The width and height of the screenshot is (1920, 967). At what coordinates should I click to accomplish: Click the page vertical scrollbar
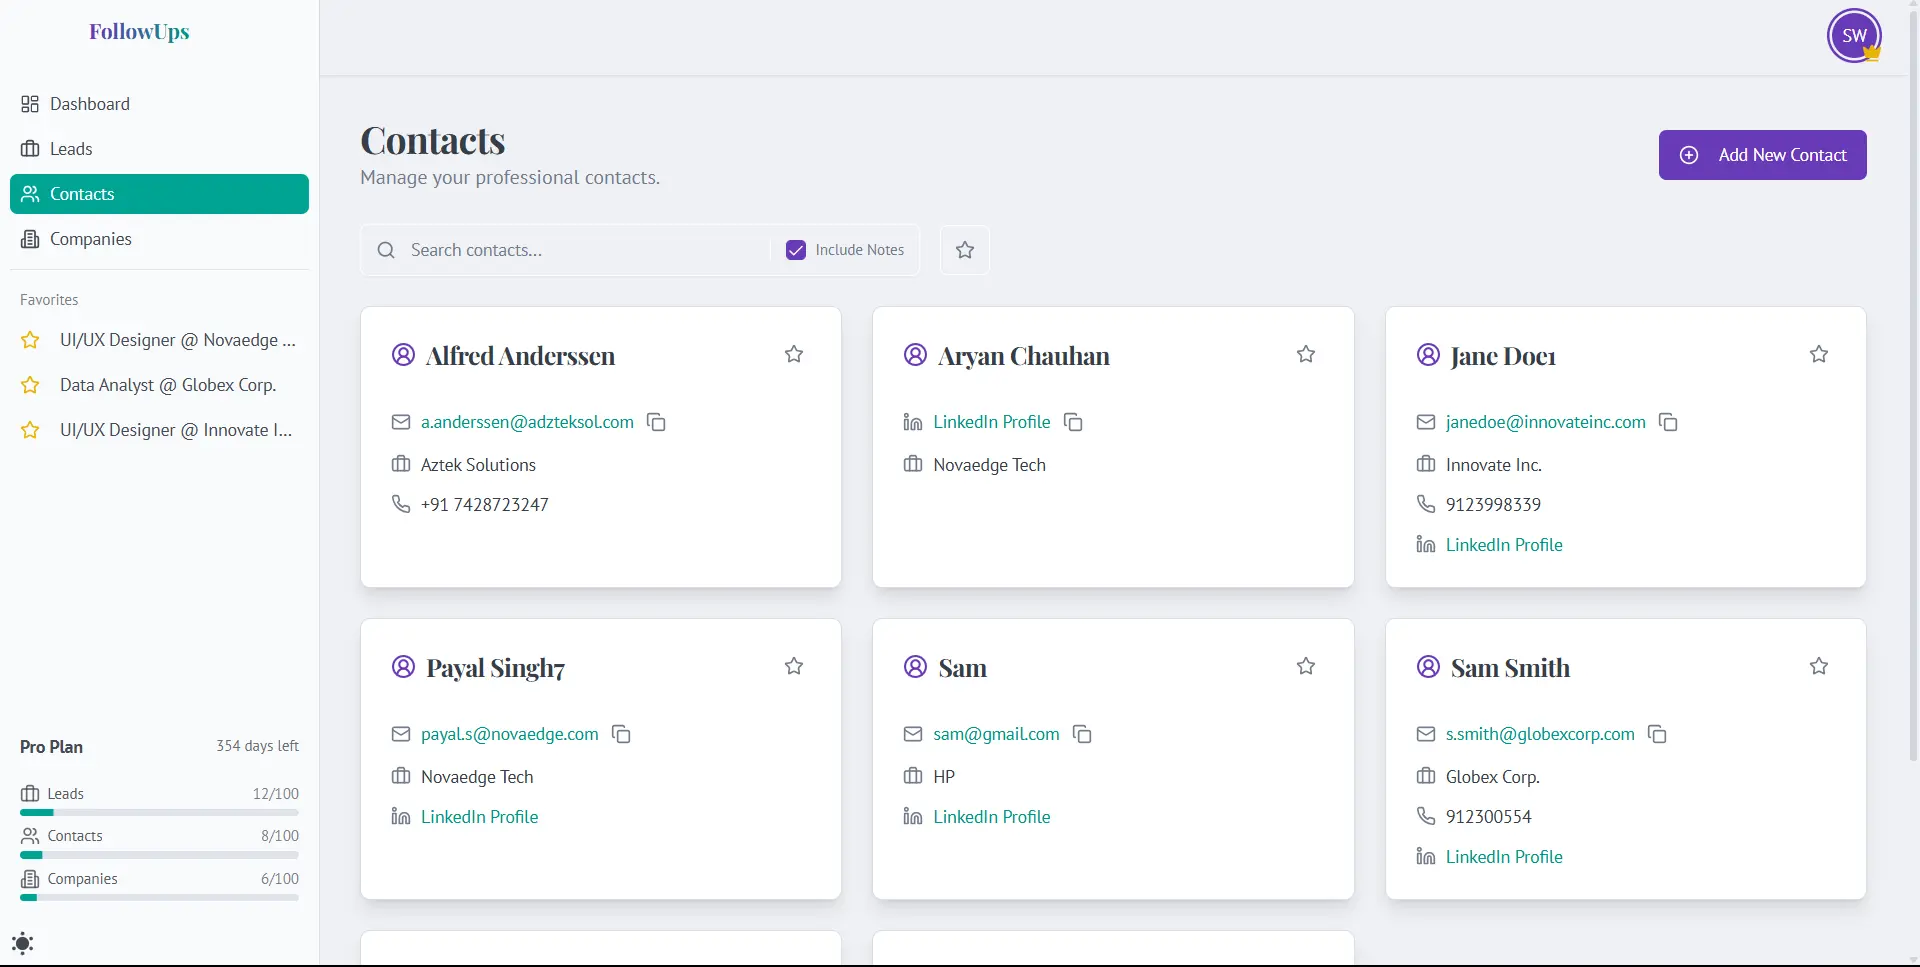point(1913,386)
